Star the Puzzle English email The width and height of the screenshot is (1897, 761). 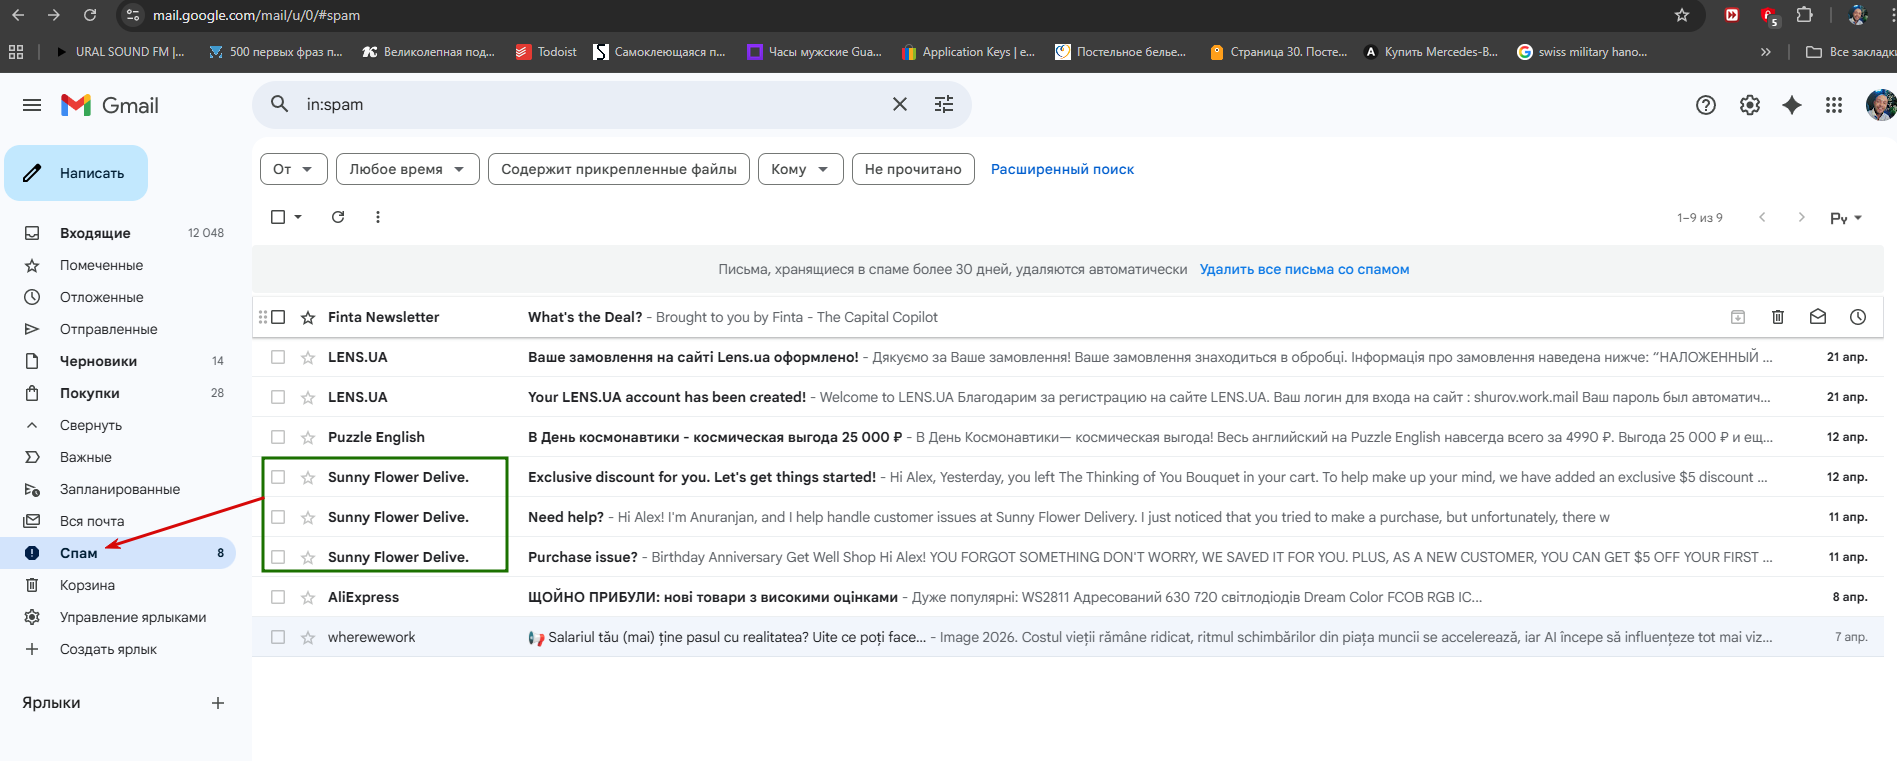click(308, 437)
